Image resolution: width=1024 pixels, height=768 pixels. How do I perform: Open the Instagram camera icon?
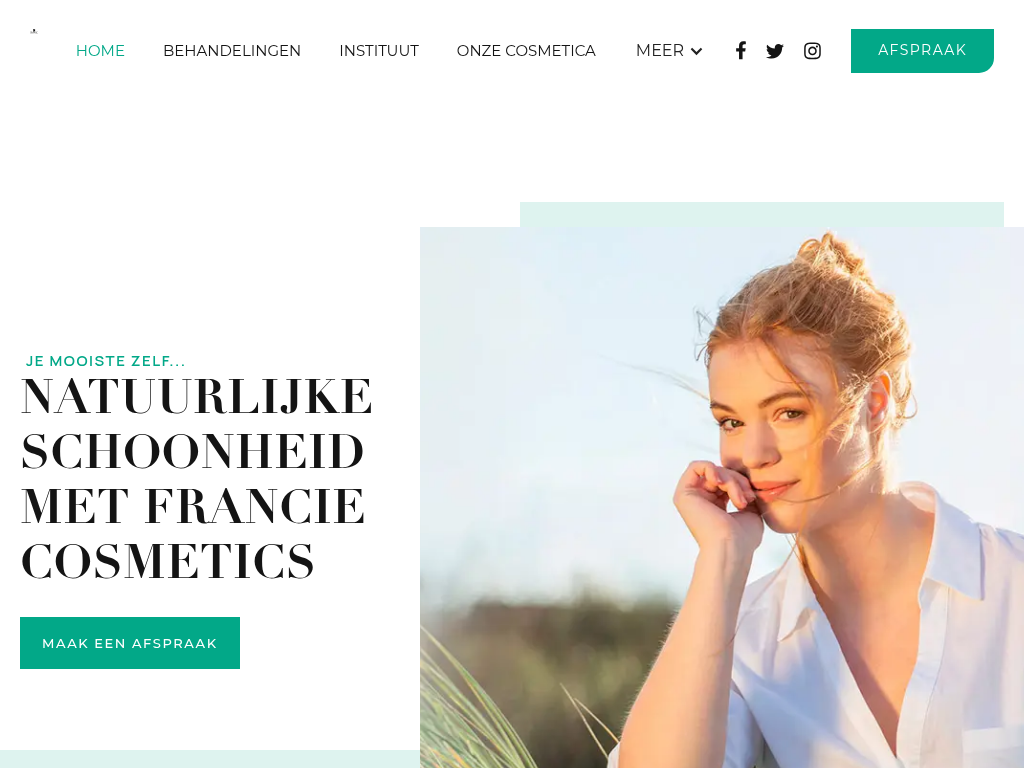click(x=812, y=51)
